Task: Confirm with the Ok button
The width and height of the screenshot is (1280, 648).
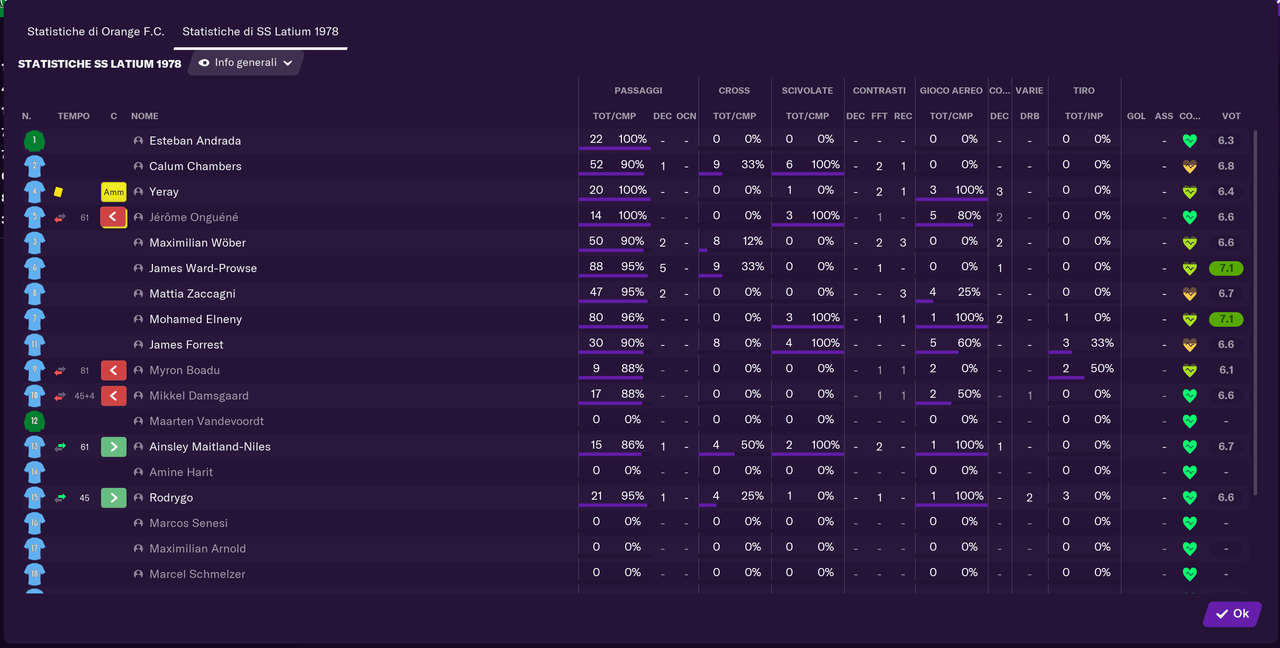Action: pyautogui.click(x=1232, y=614)
